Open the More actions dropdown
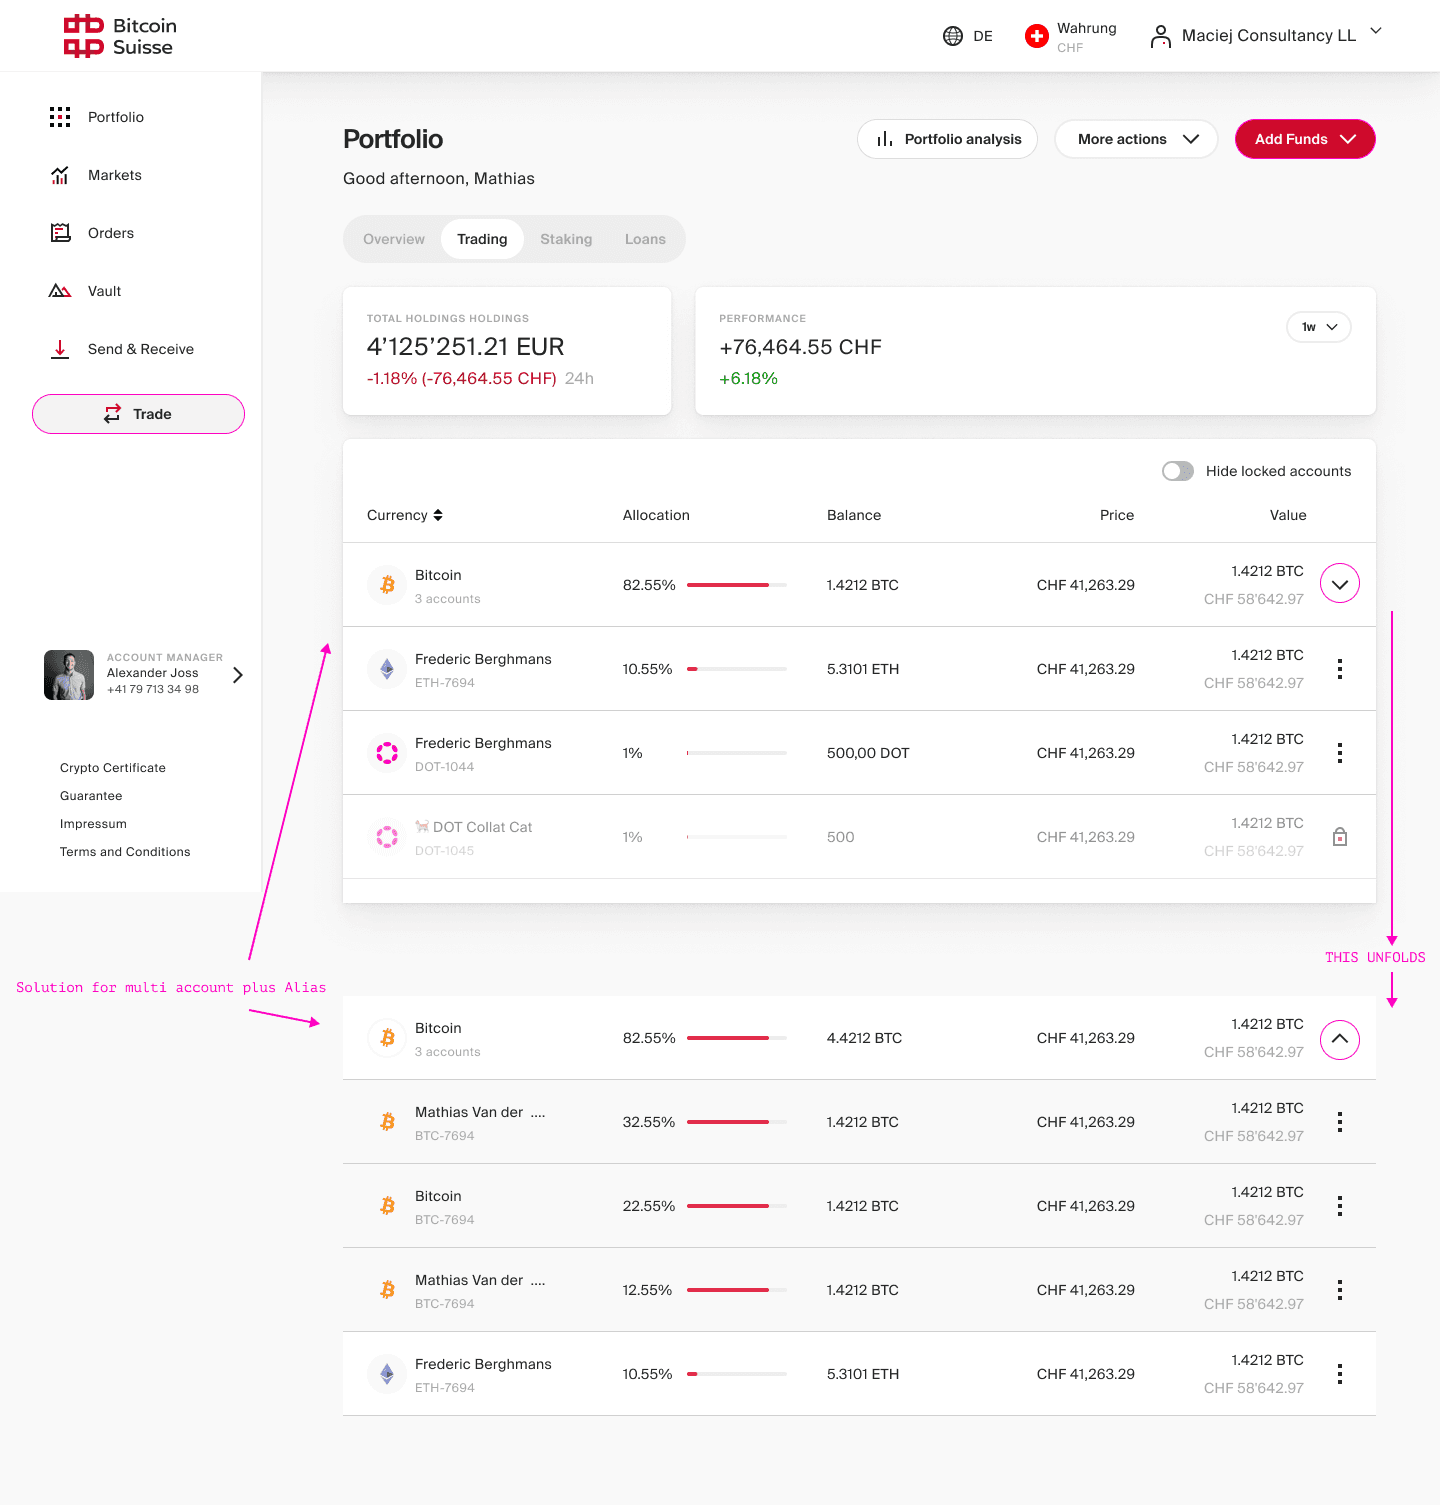Screen dimensions: 1440x1505 1136,139
